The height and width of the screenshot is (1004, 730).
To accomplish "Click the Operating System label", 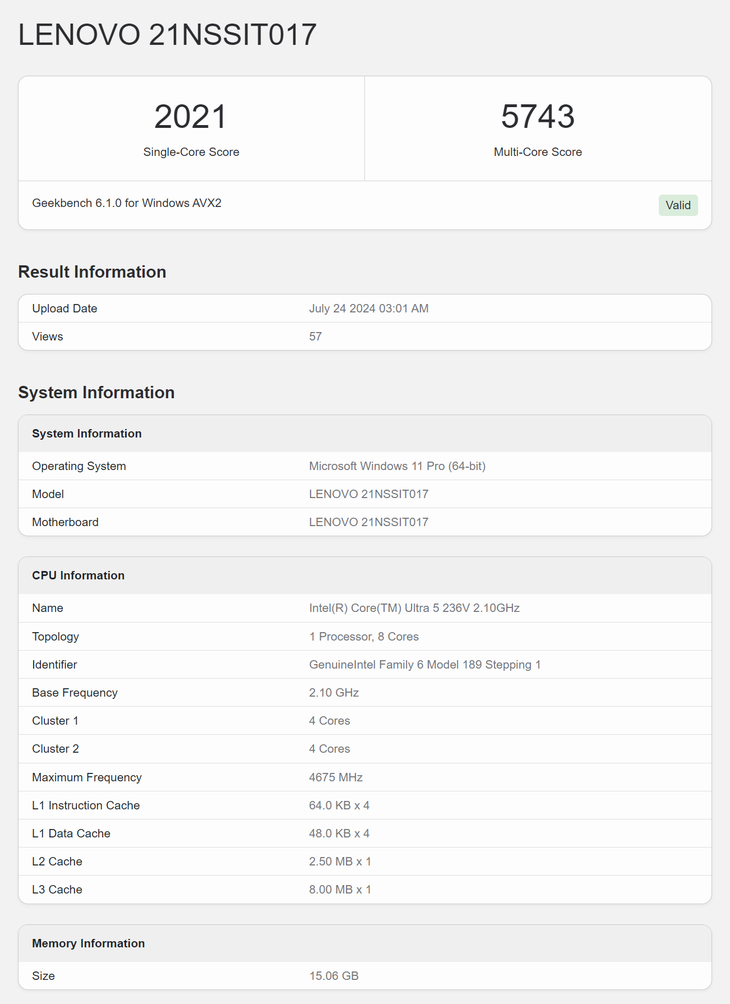I will (79, 466).
